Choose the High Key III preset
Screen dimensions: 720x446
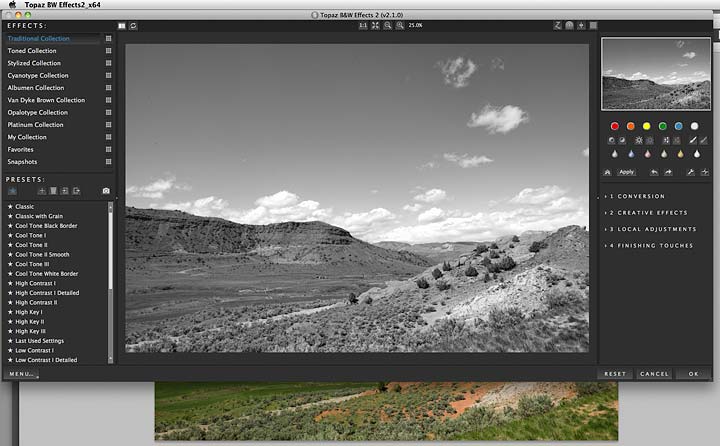30,331
